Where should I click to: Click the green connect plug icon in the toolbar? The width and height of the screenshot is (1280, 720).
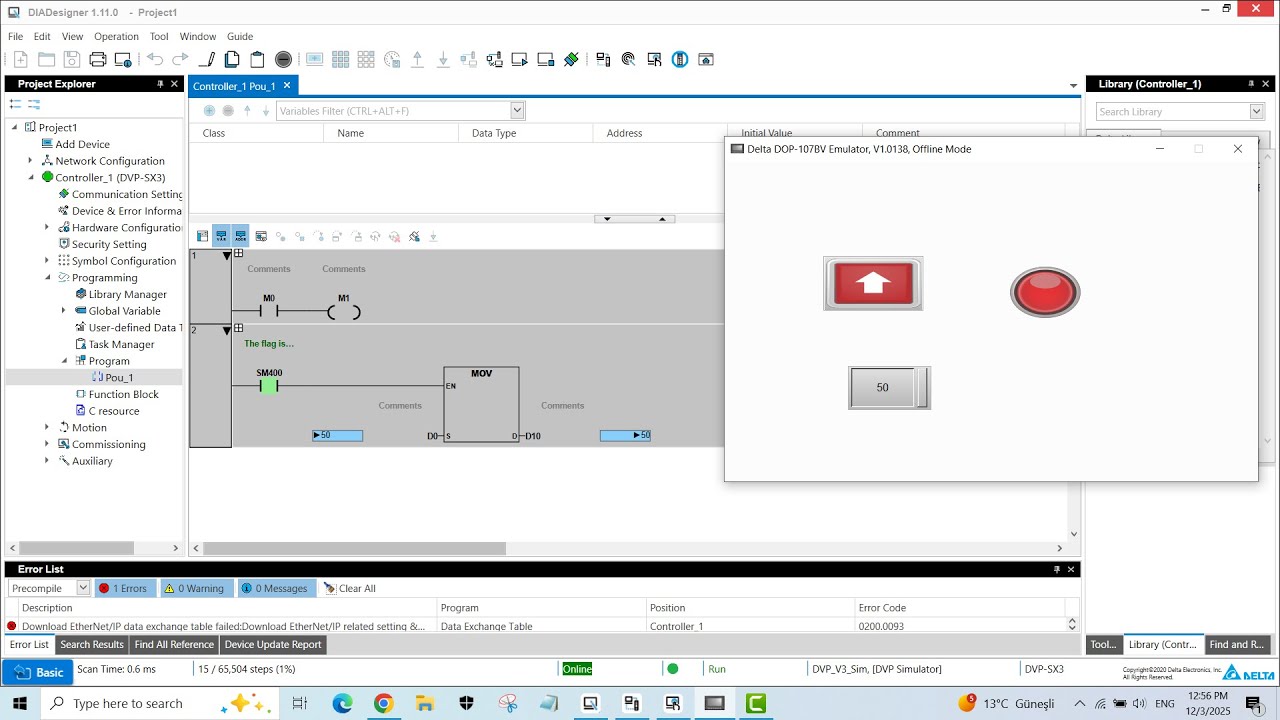pos(571,59)
